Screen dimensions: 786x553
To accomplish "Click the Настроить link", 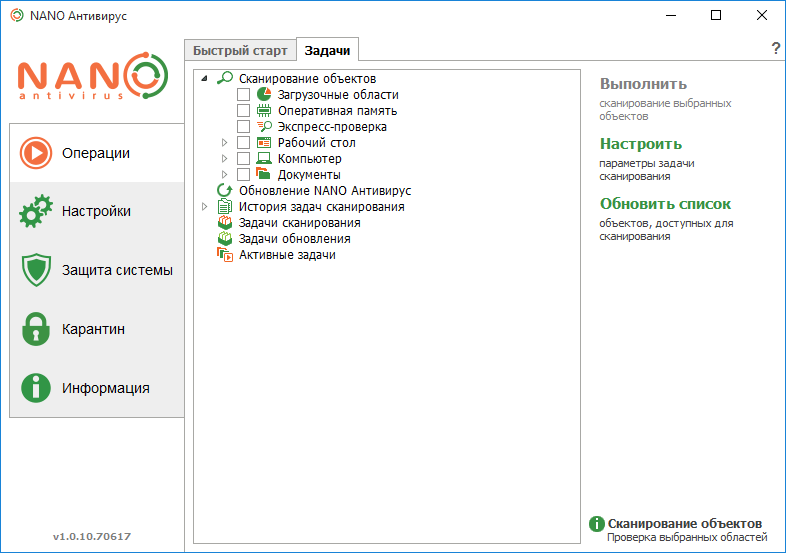I will [641, 144].
